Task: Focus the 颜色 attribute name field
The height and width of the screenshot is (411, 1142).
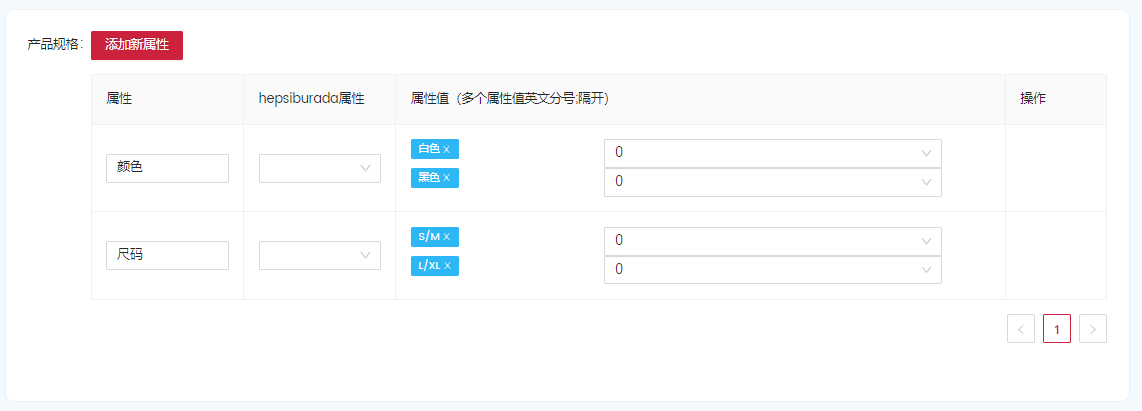Action: tap(168, 168)
